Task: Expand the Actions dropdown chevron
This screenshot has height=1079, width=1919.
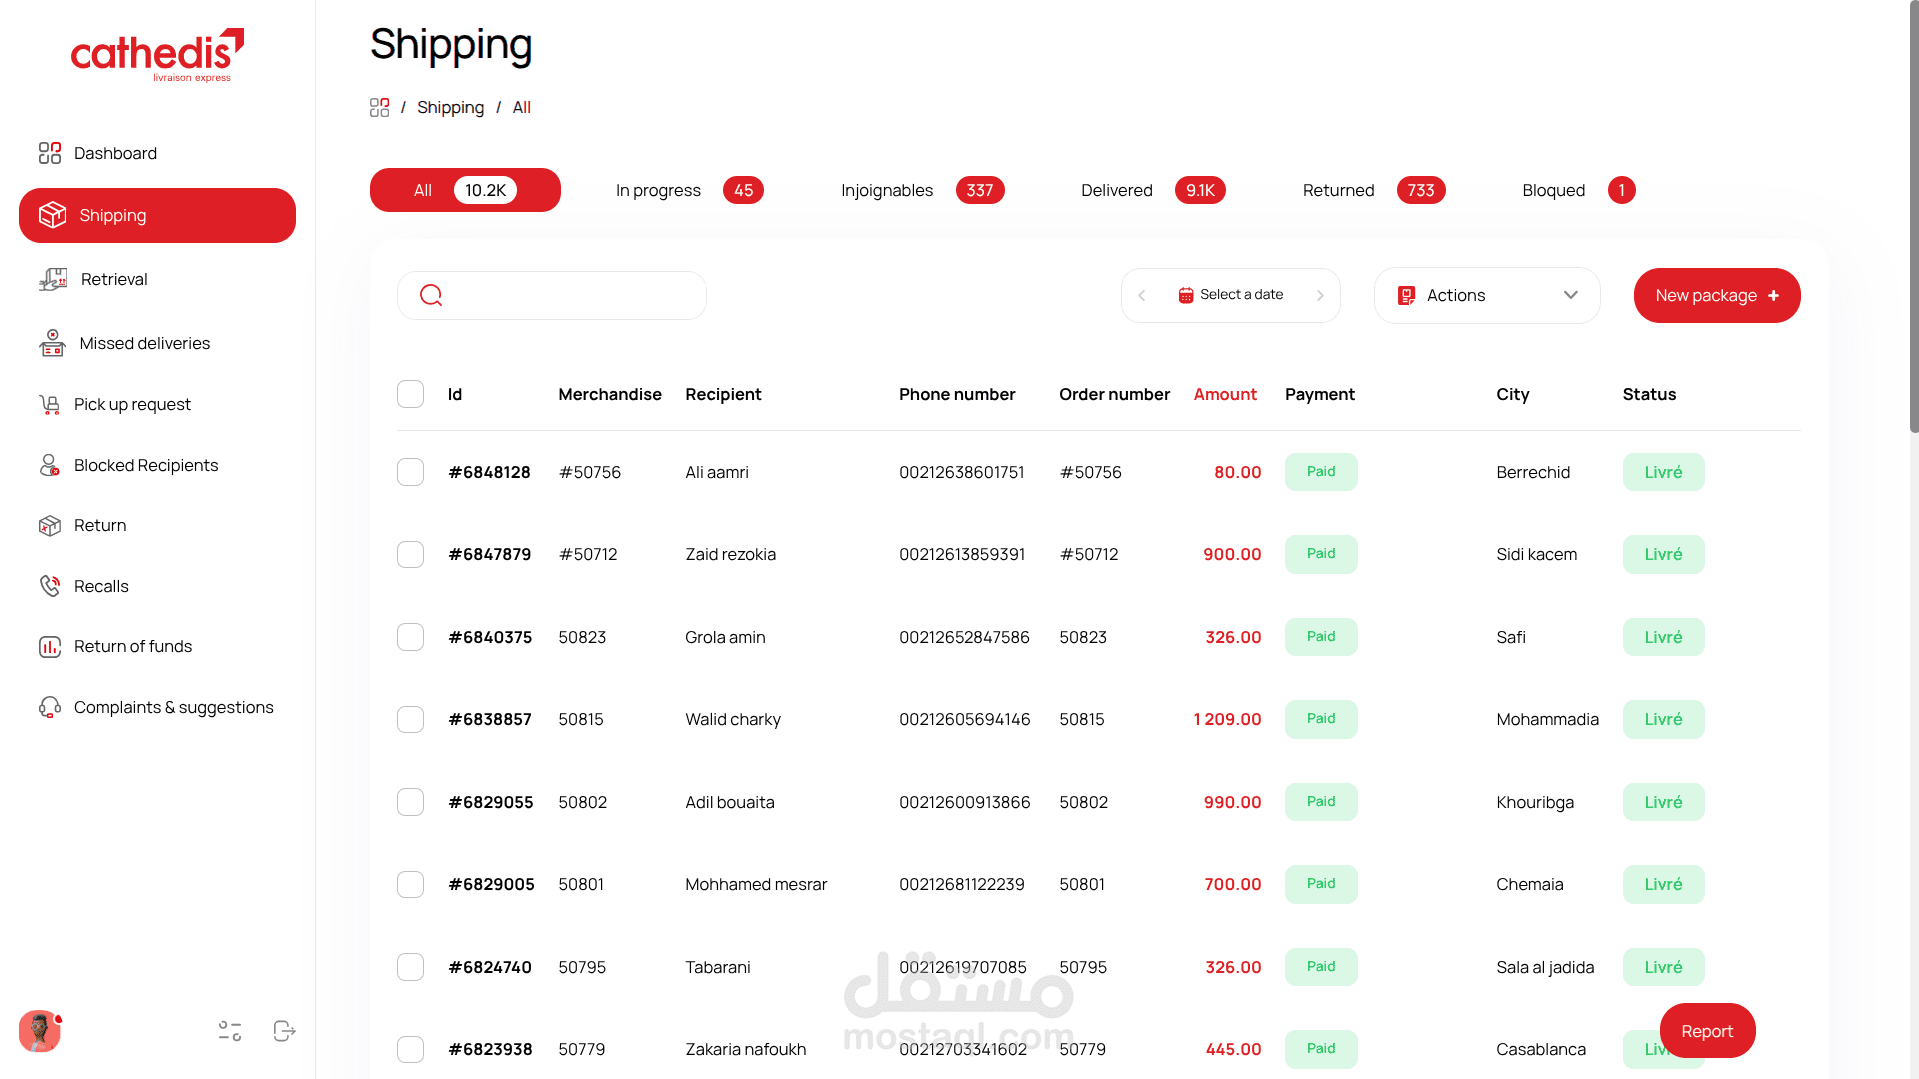Action: click(1571, 295)
